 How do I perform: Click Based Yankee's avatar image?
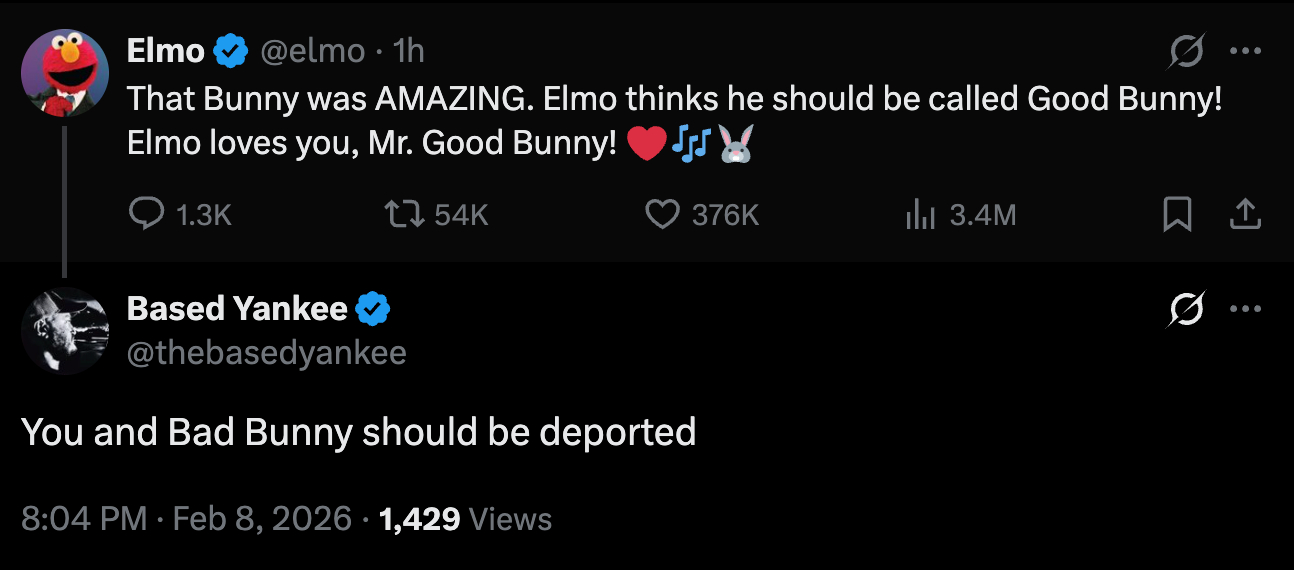point(65,330)
